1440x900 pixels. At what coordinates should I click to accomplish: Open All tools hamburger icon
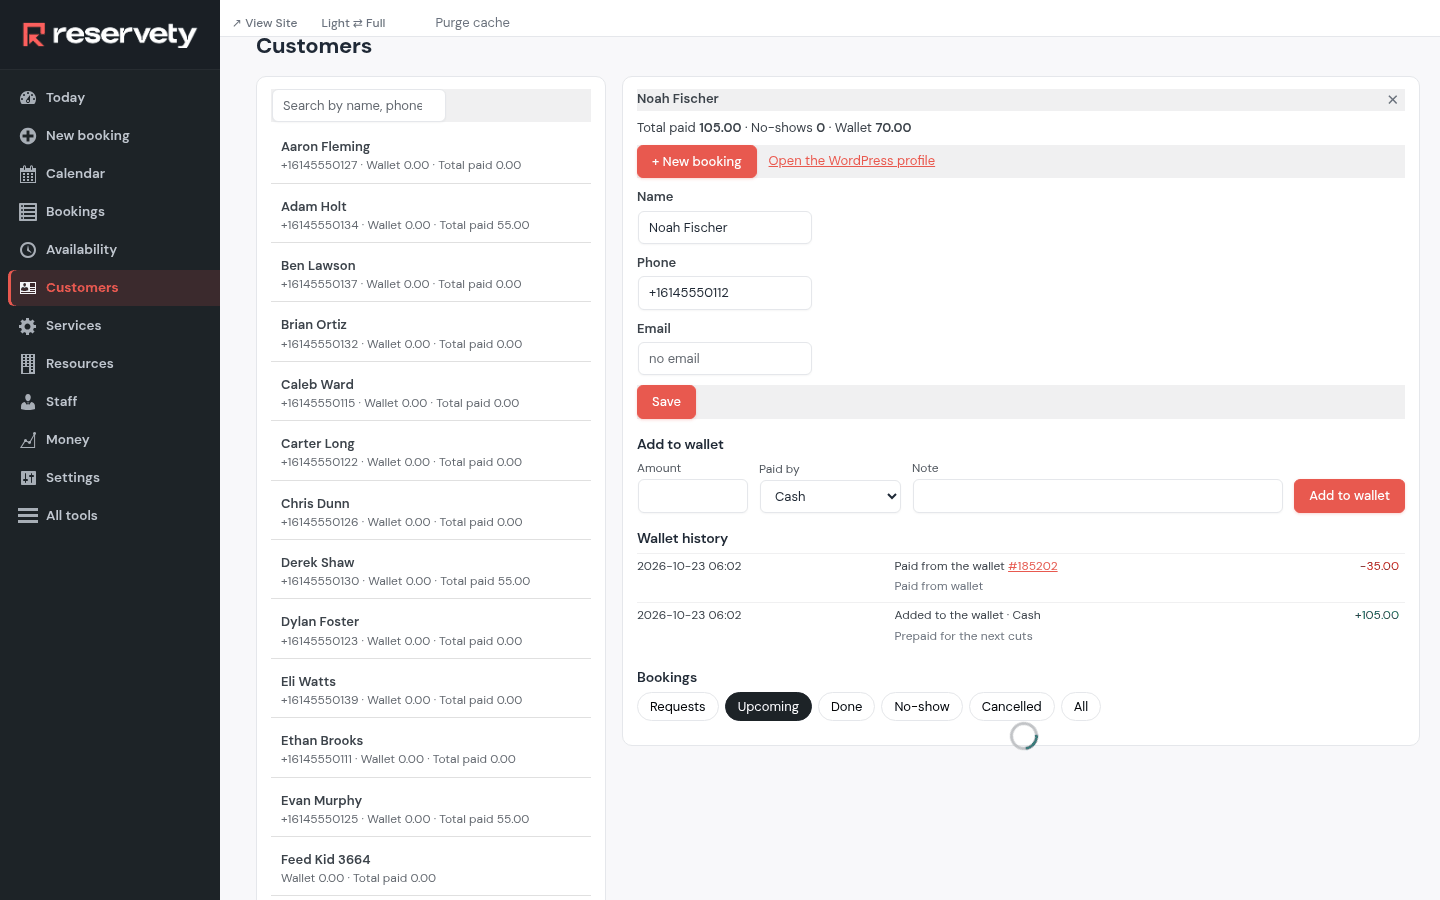click(28, 516)
